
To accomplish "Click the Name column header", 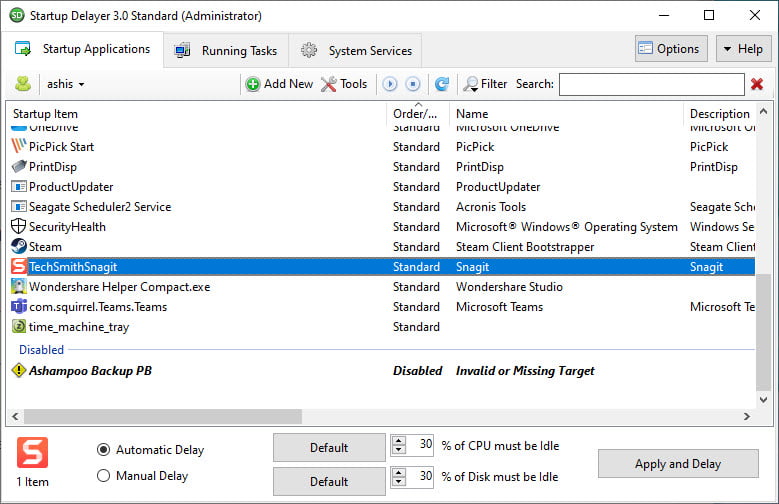I will 566,113.
